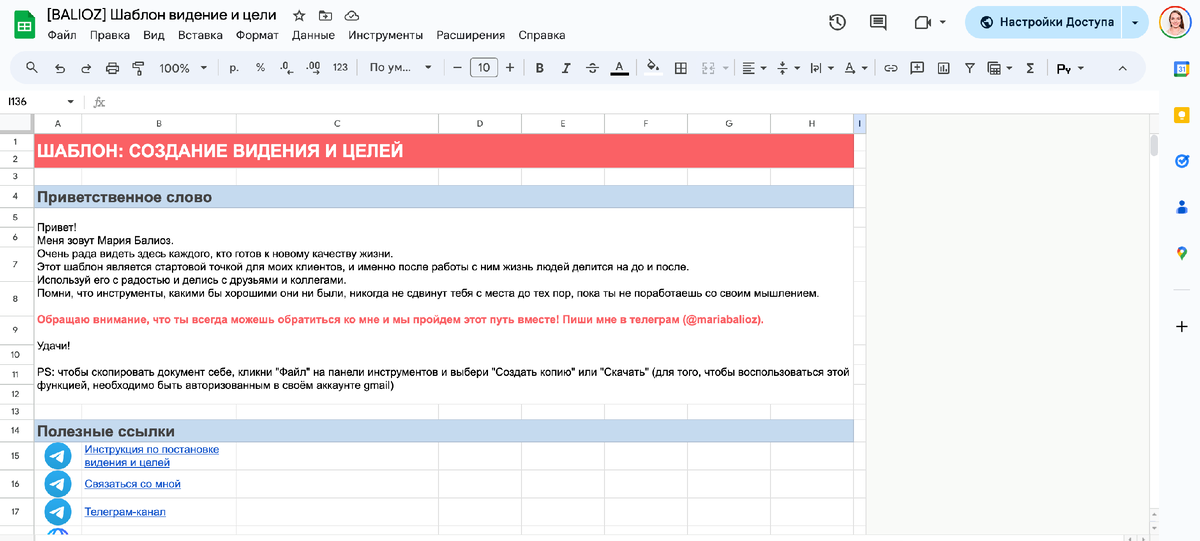
Task: Create a filter funnel icon
Action: point(969,68)
